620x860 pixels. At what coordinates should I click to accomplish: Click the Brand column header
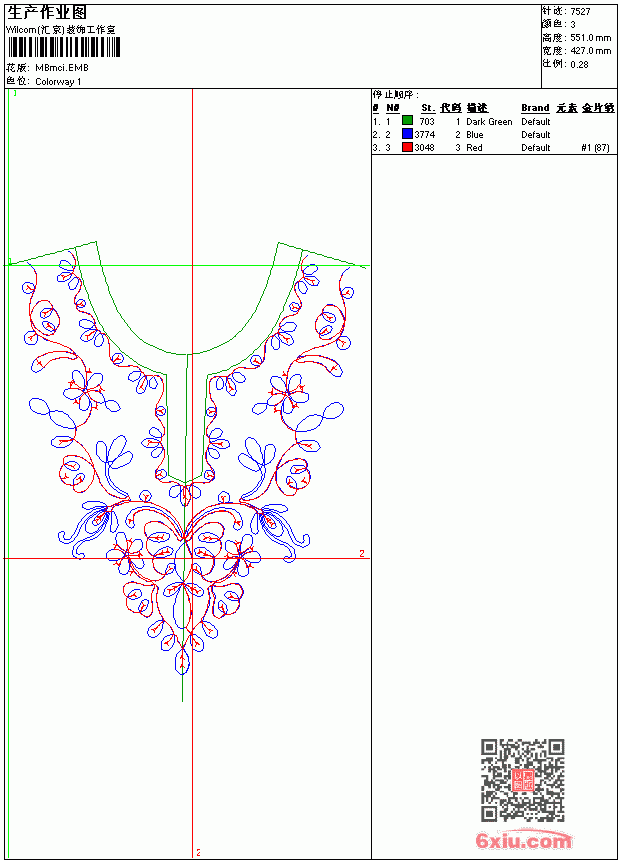click(x=535, y=108)
